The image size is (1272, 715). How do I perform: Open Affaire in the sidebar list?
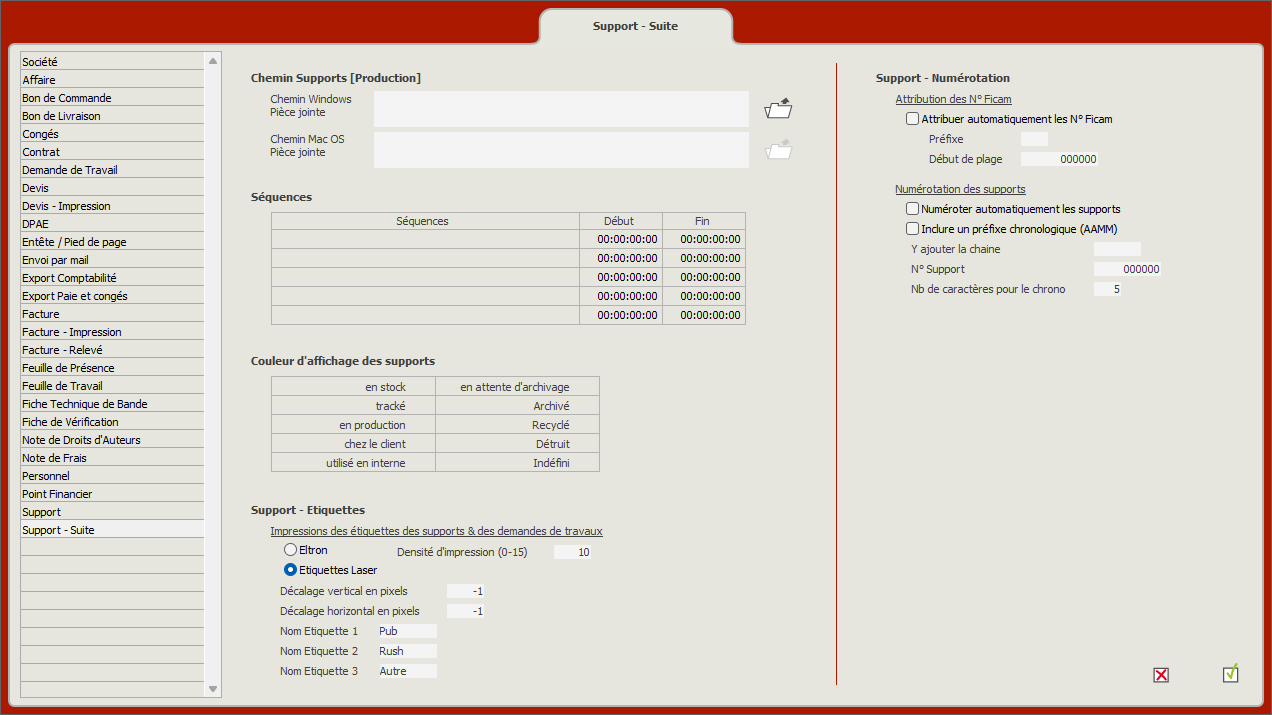point(112,80)
